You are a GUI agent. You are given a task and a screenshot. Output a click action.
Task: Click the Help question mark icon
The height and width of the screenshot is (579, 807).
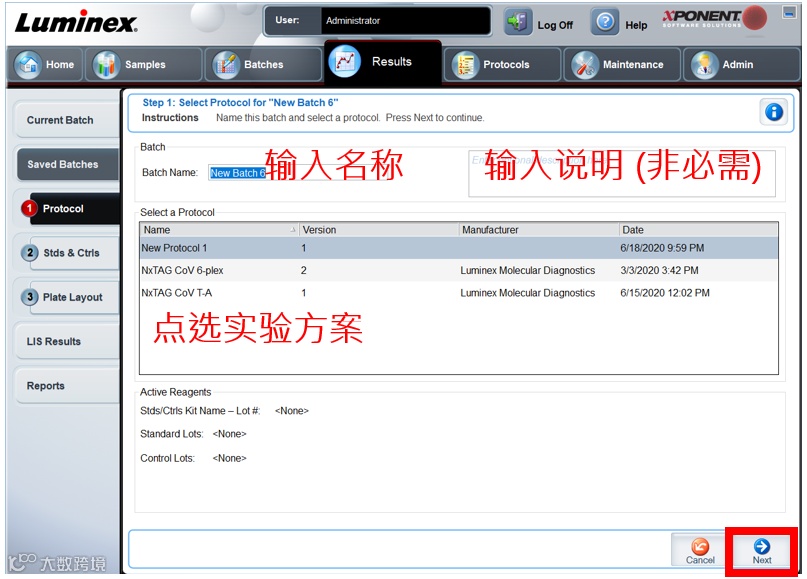[x=605, y=23]
